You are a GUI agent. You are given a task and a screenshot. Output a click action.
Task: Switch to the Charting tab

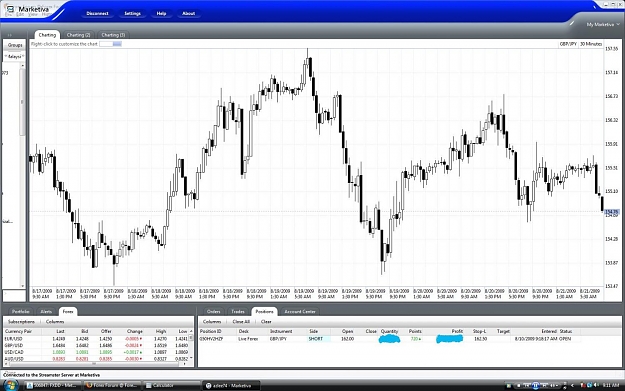[x=47, y=35]
